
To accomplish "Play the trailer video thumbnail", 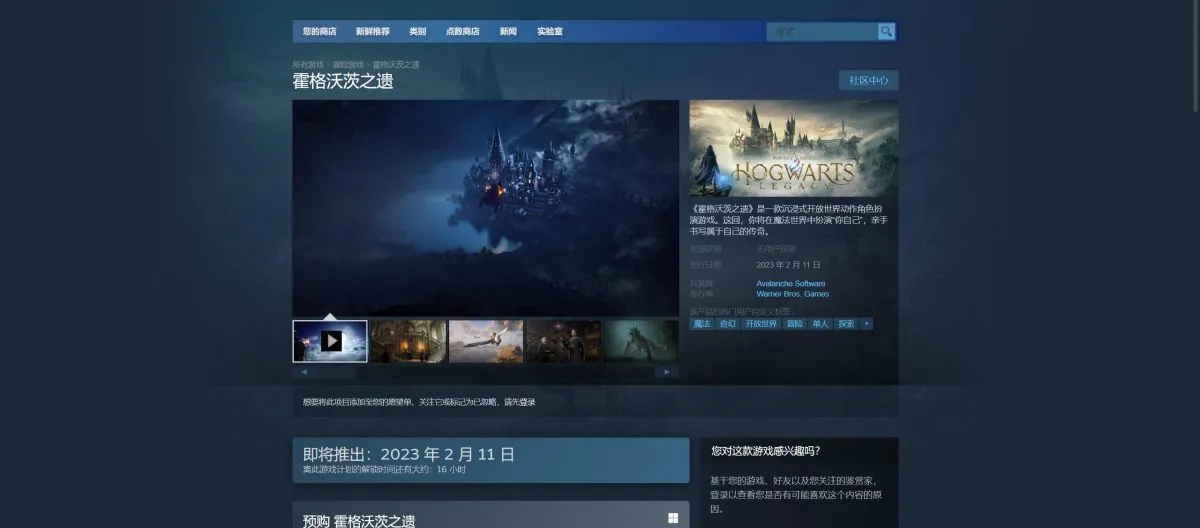I will point(330,341).
